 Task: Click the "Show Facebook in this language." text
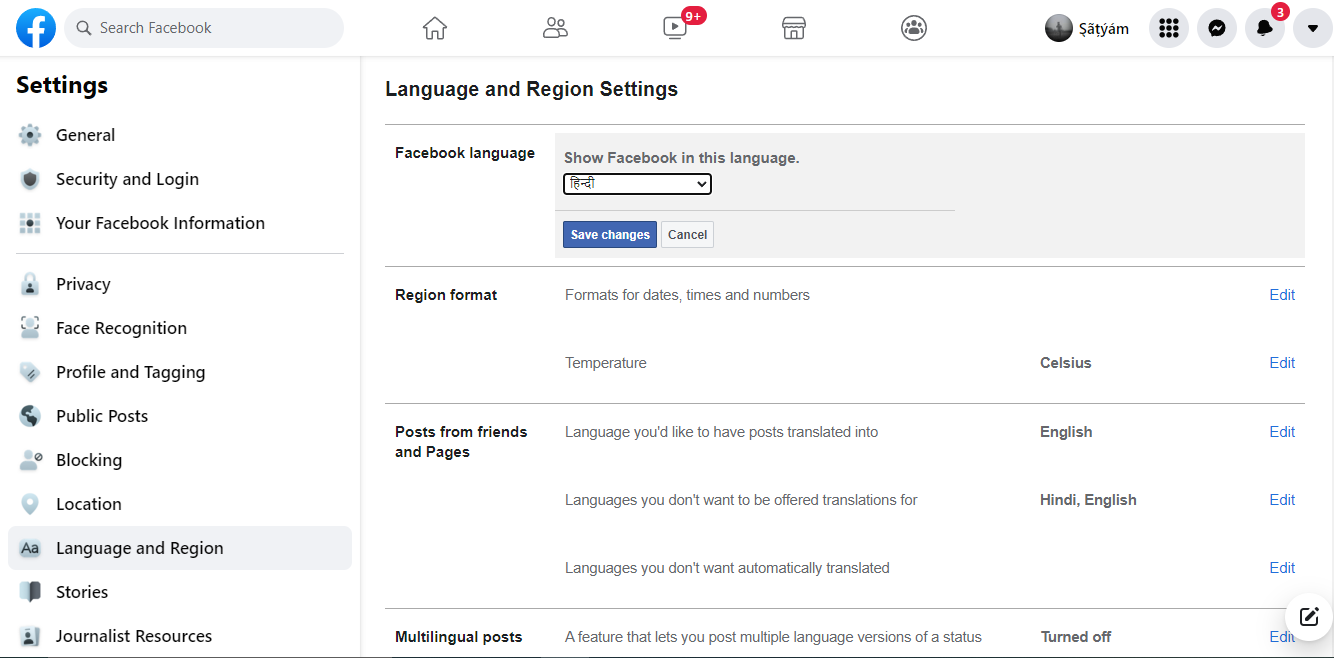[x=682, y=158]
